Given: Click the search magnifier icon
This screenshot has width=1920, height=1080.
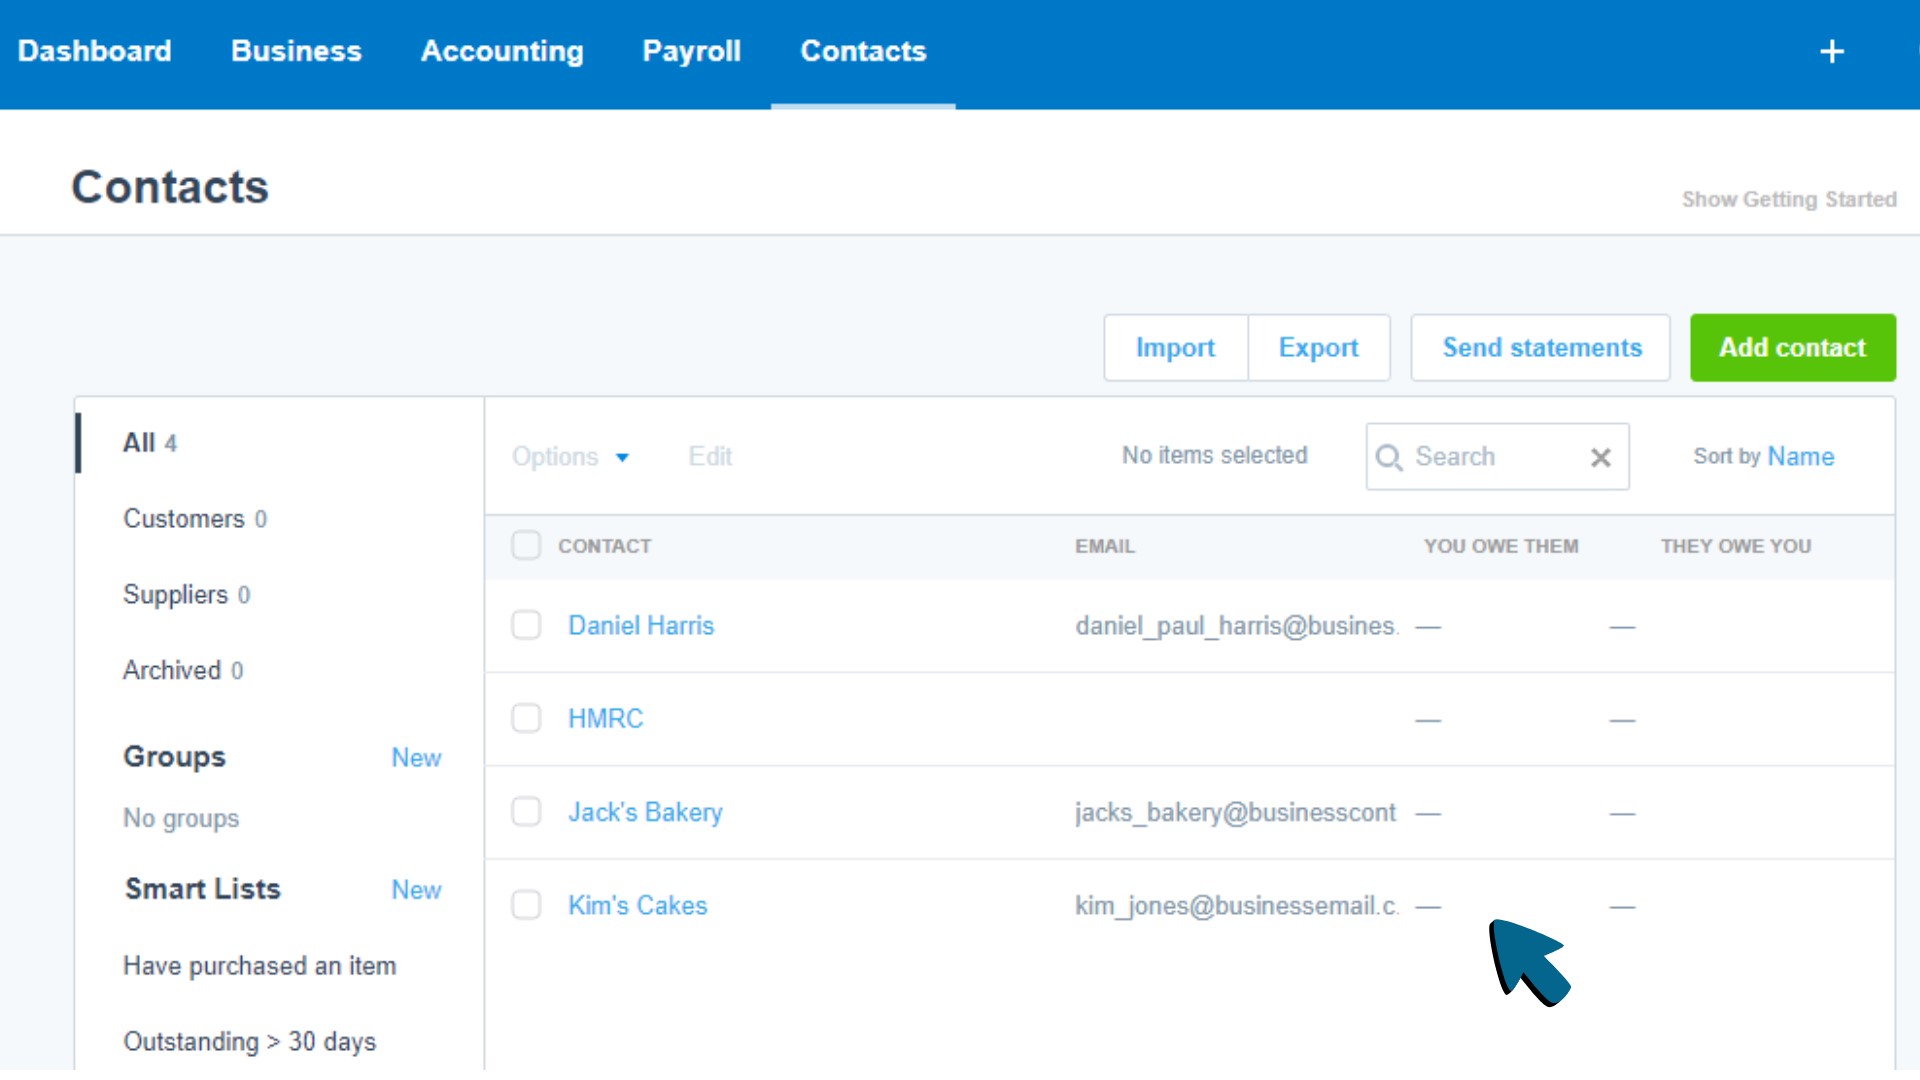Looking at the screenshot, I should [1390, 456].
